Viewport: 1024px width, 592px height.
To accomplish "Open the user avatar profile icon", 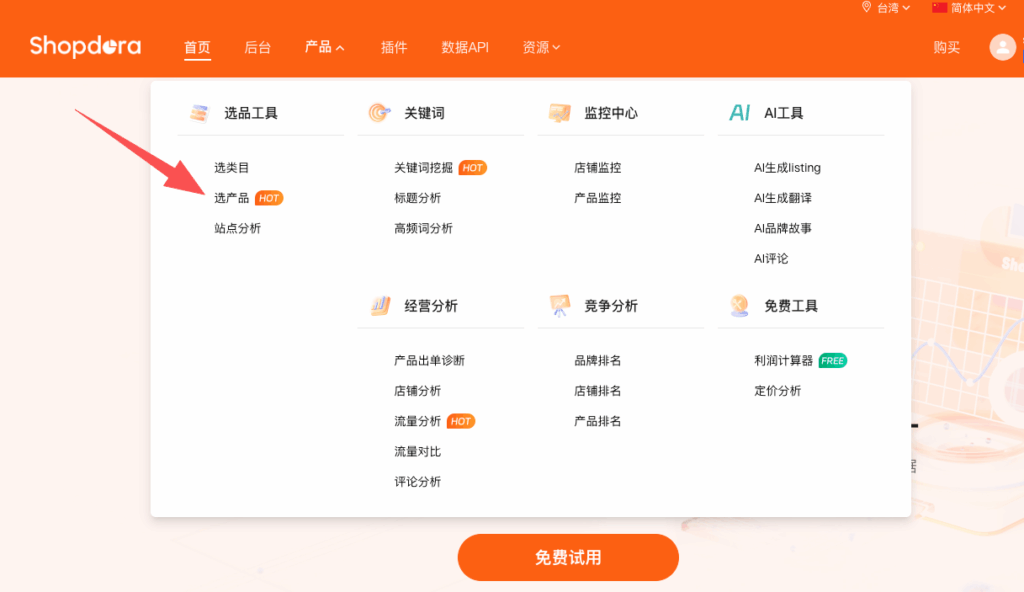I will point(1002,47).
